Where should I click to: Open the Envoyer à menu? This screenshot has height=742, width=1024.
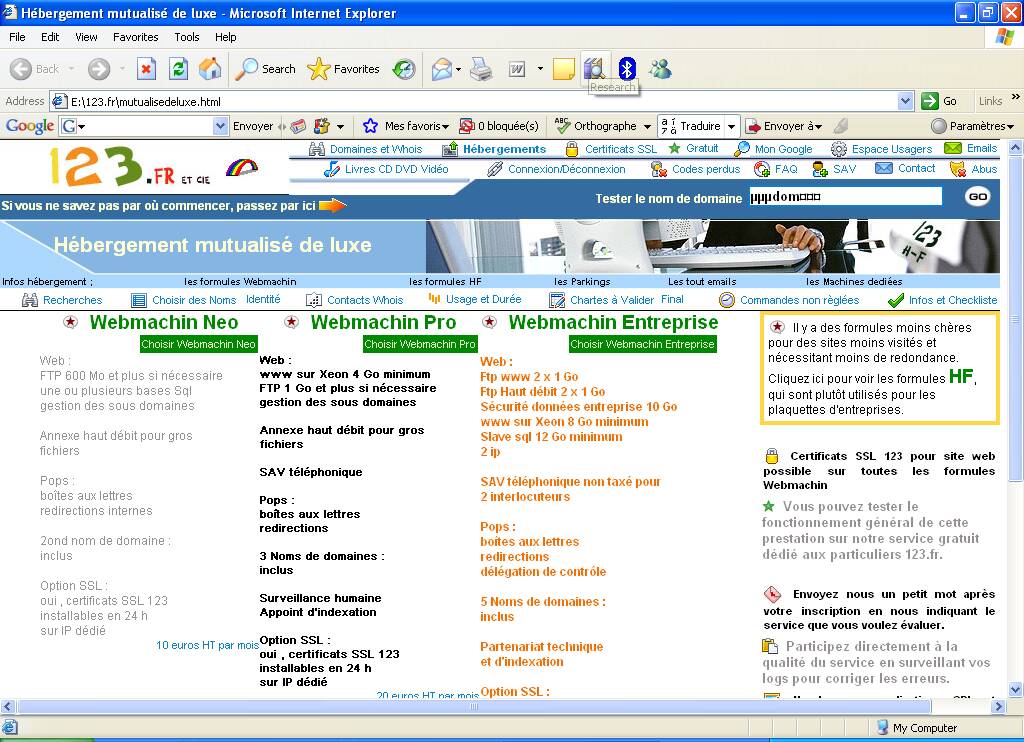point(783,125)
